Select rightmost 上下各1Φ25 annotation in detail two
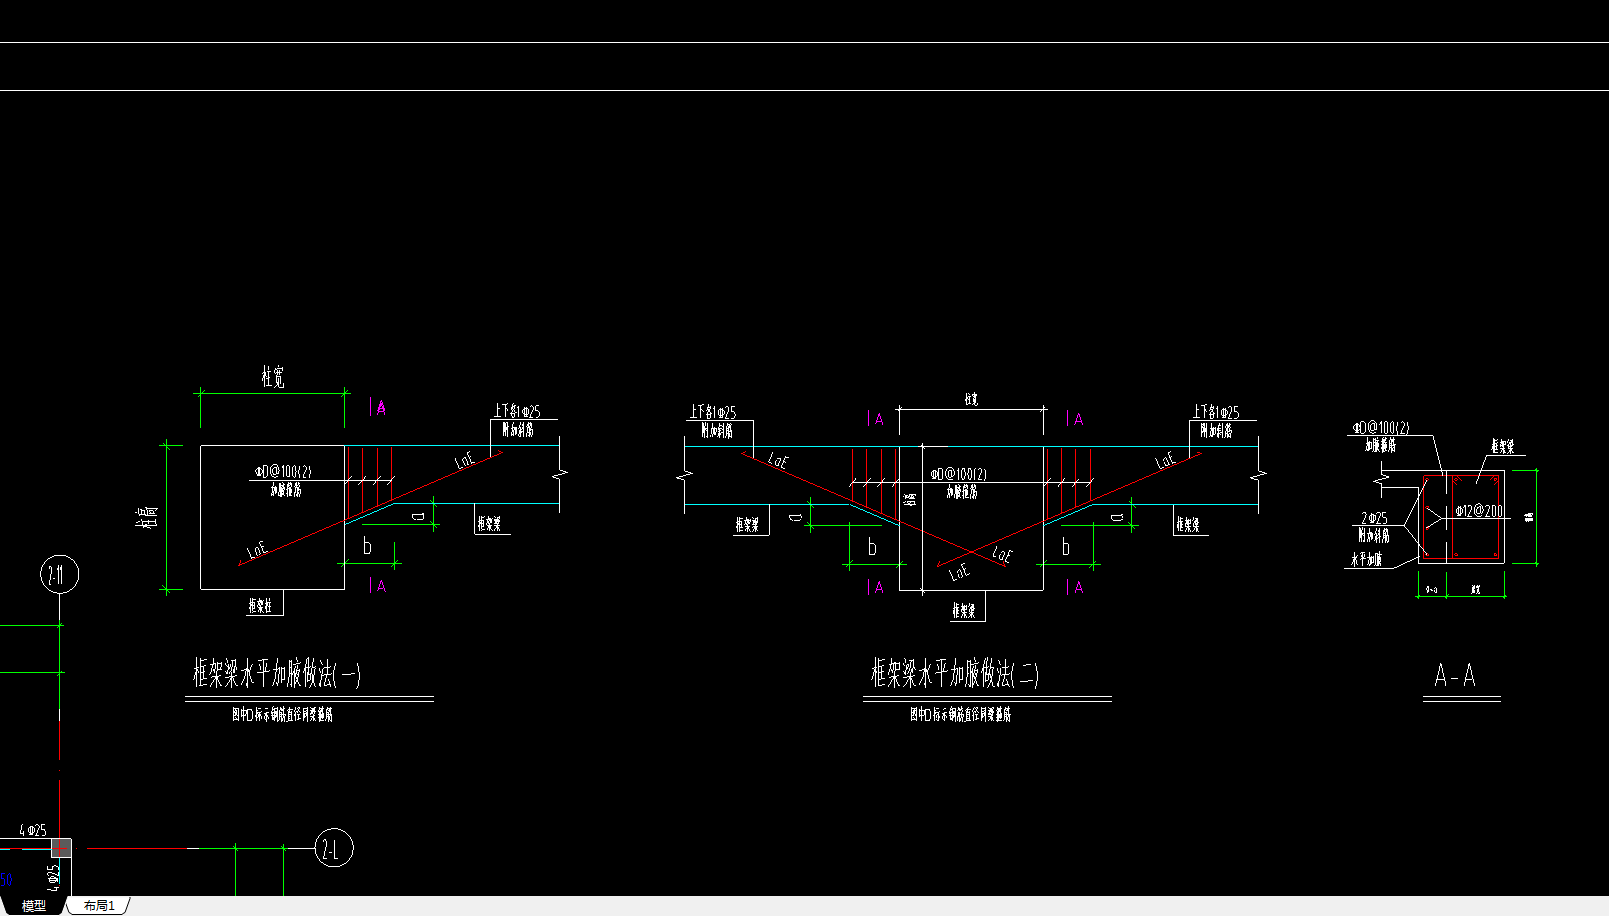This screenshot has height=916, width=1609. [1216, 412]
